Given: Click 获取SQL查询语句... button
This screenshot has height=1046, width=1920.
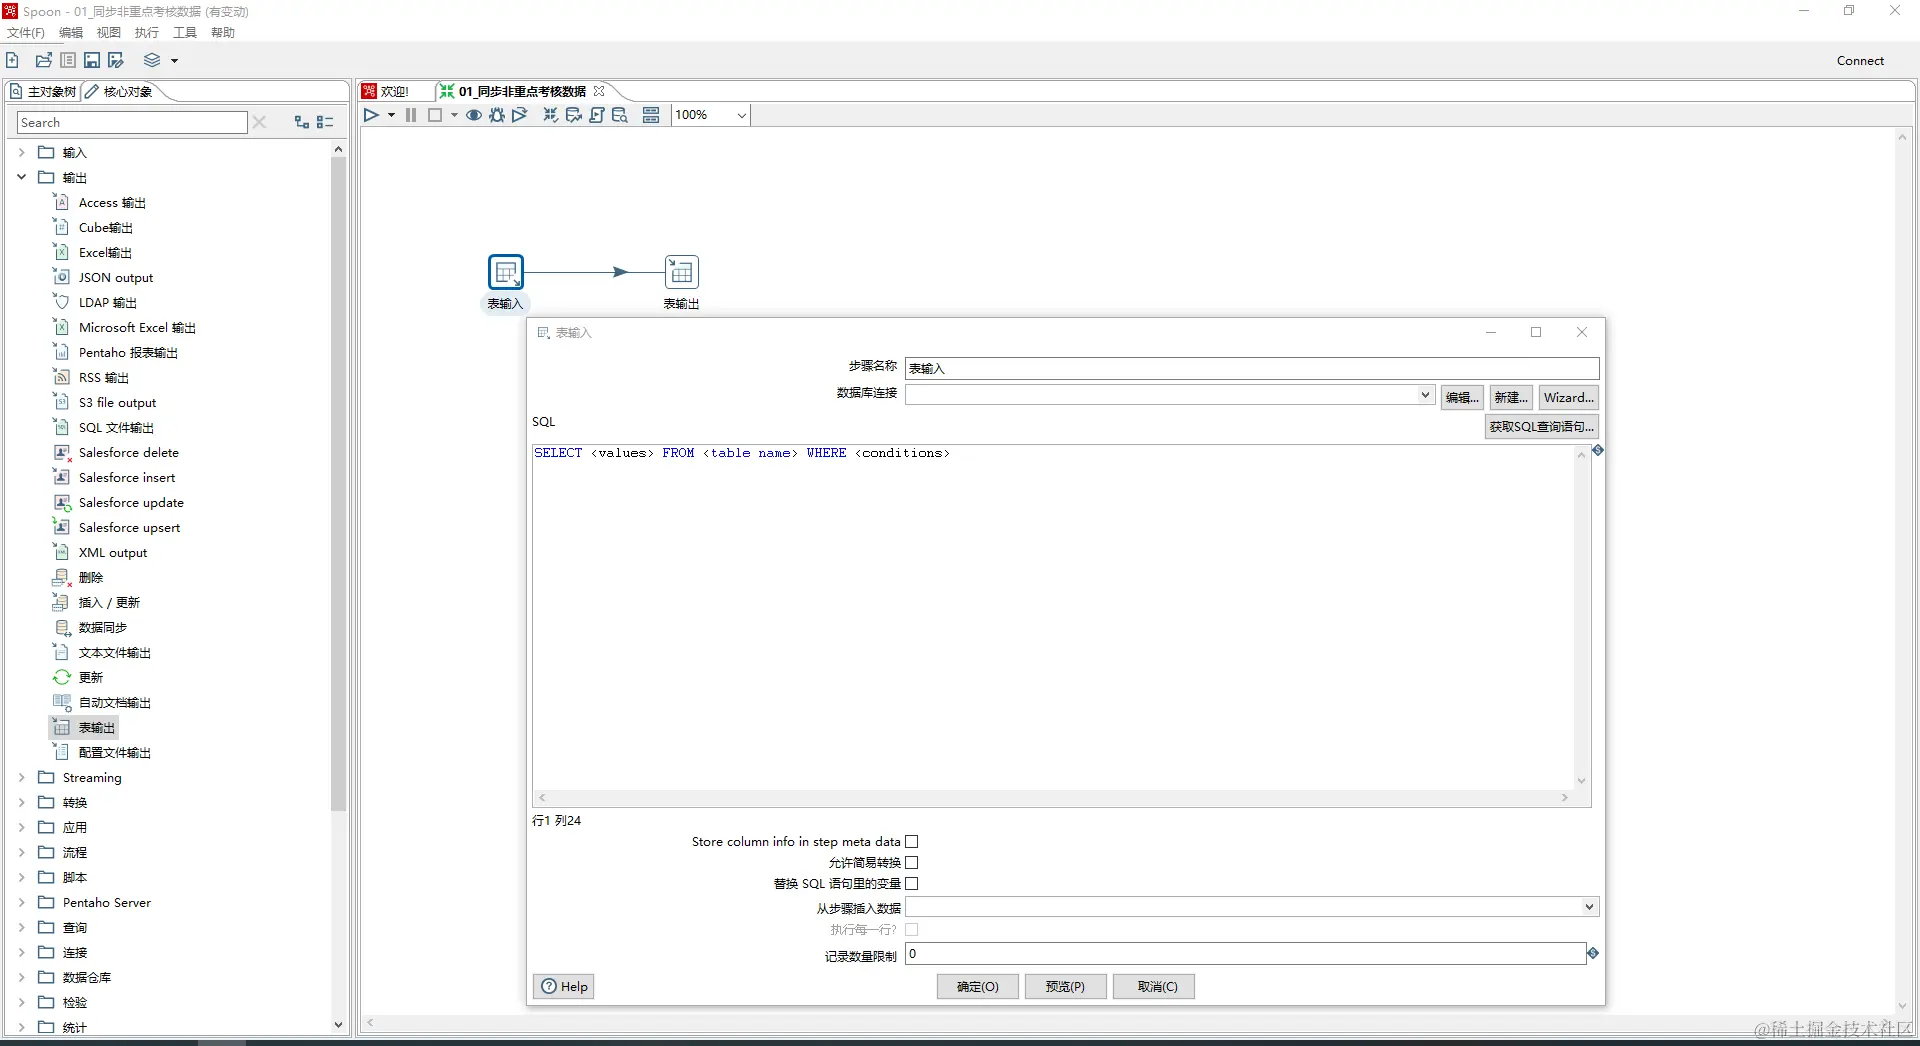Looking at the screenshot, I should click(x=1542, y=427).
